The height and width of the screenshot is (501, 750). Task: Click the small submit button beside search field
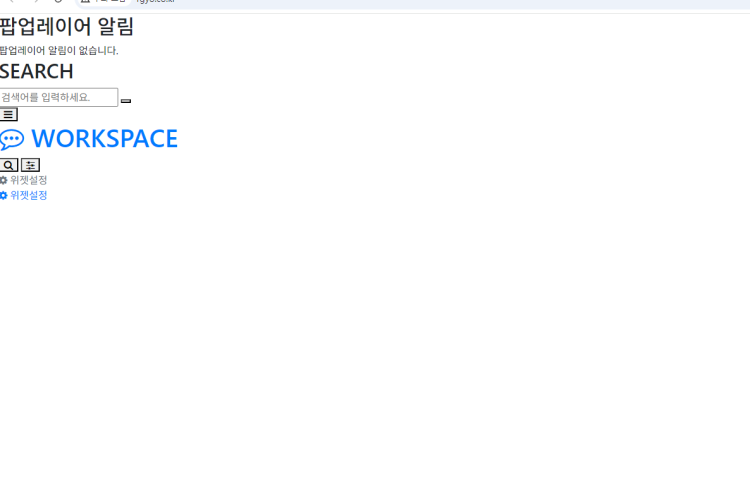(x=126, y=100)
